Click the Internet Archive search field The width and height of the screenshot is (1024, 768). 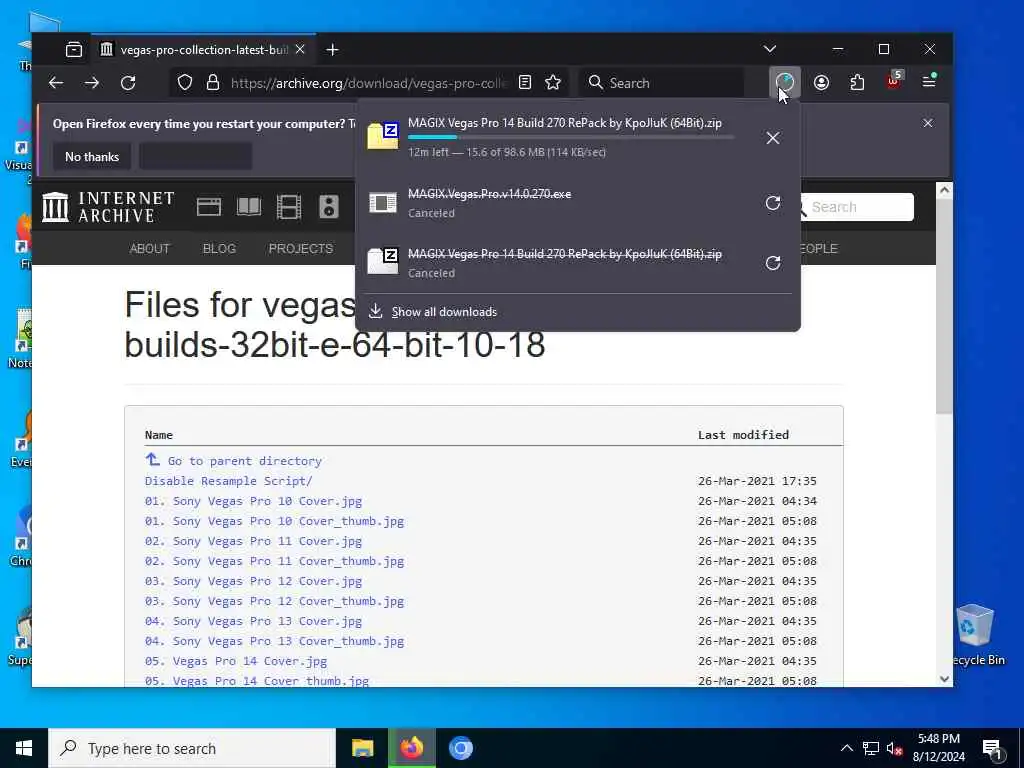(859, 207)
